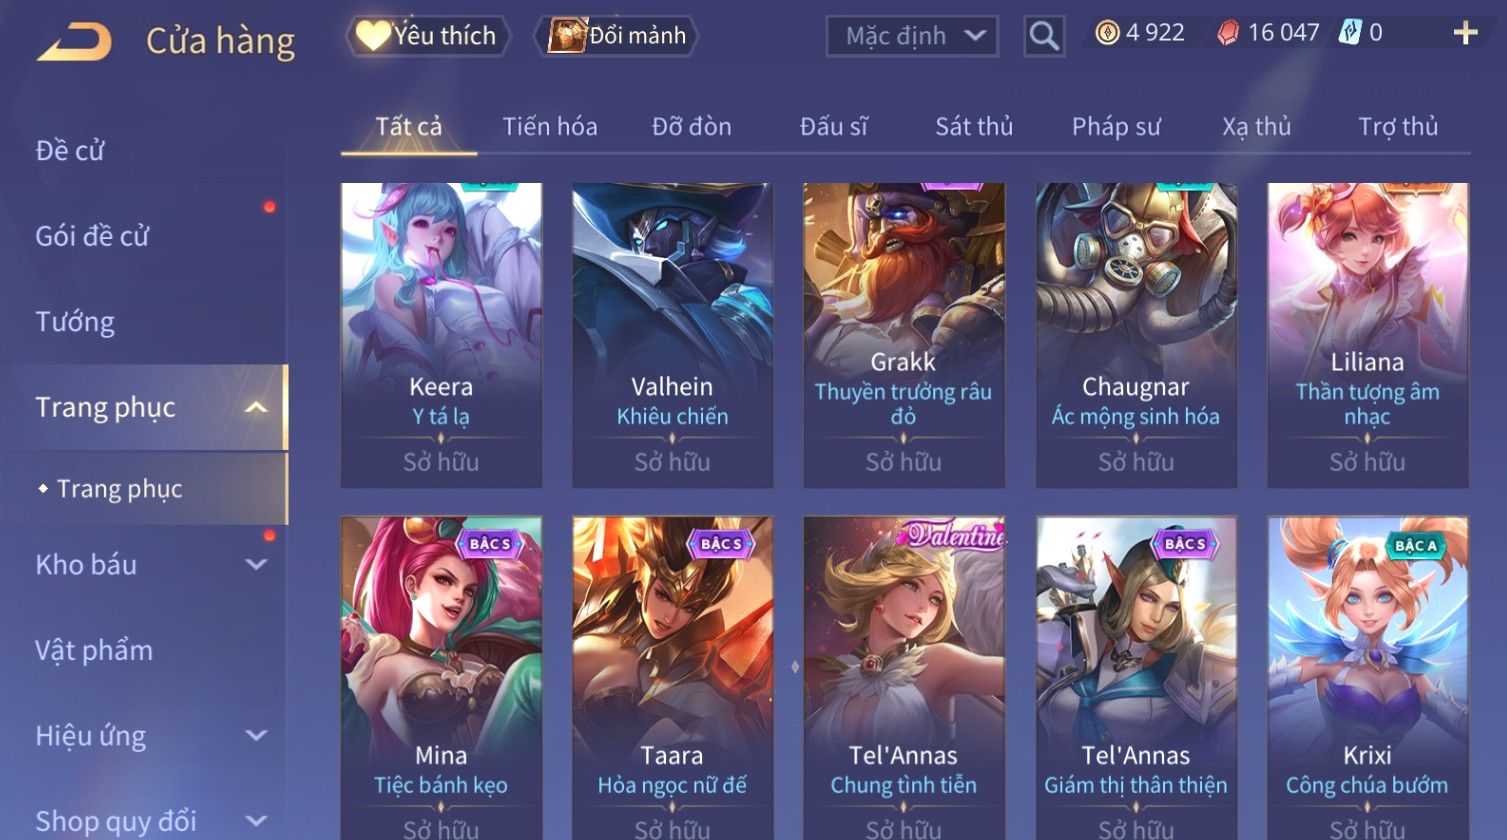Open Đổi mảnh chest exchange button
The width and height of the screenshot is (1507, 840).
617,36
